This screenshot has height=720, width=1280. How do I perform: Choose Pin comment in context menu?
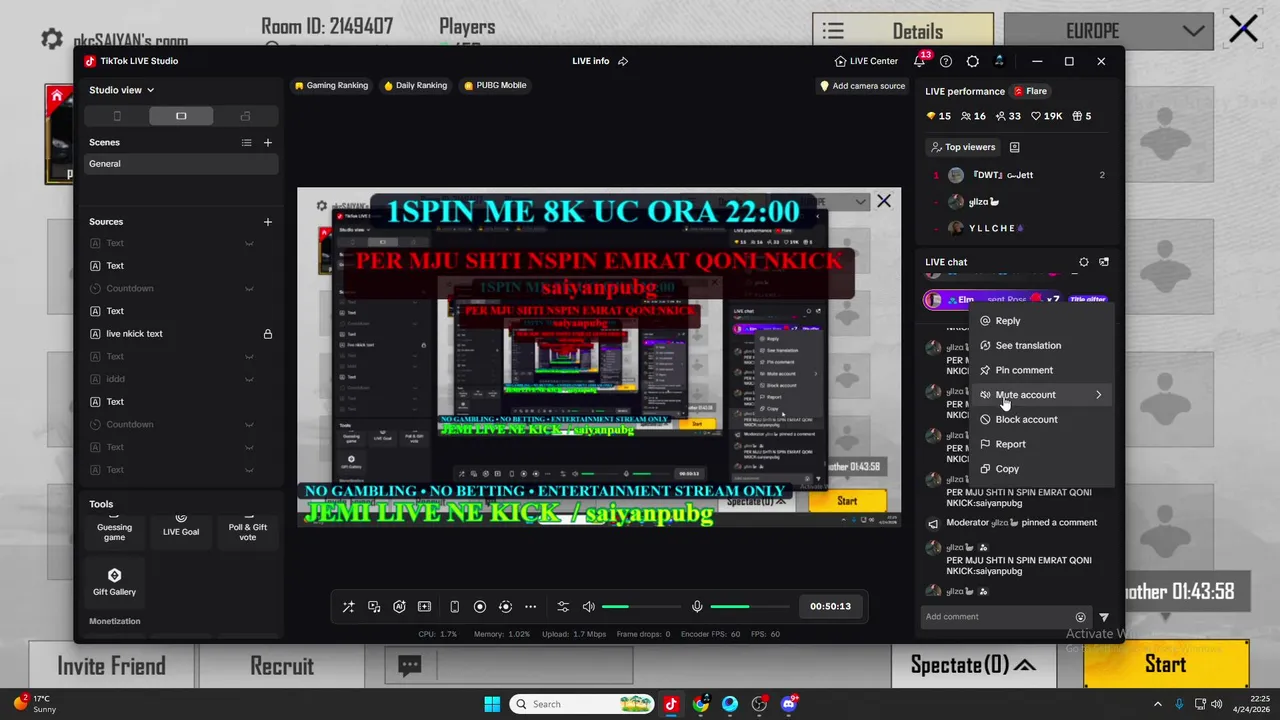1042,370
